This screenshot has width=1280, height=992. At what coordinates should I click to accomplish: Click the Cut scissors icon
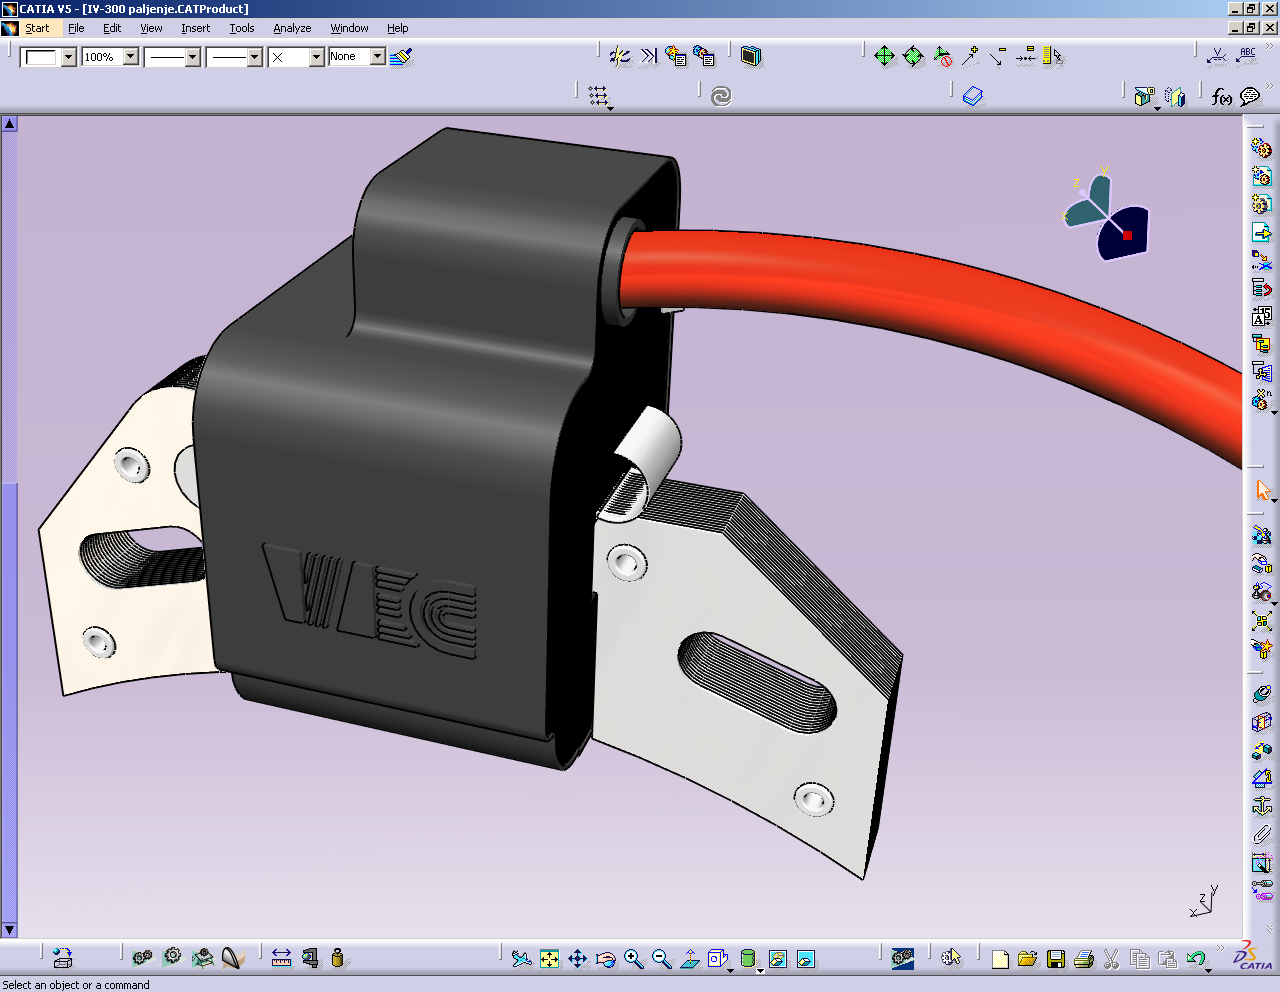pyautogui.click(x=1111, y=959)
